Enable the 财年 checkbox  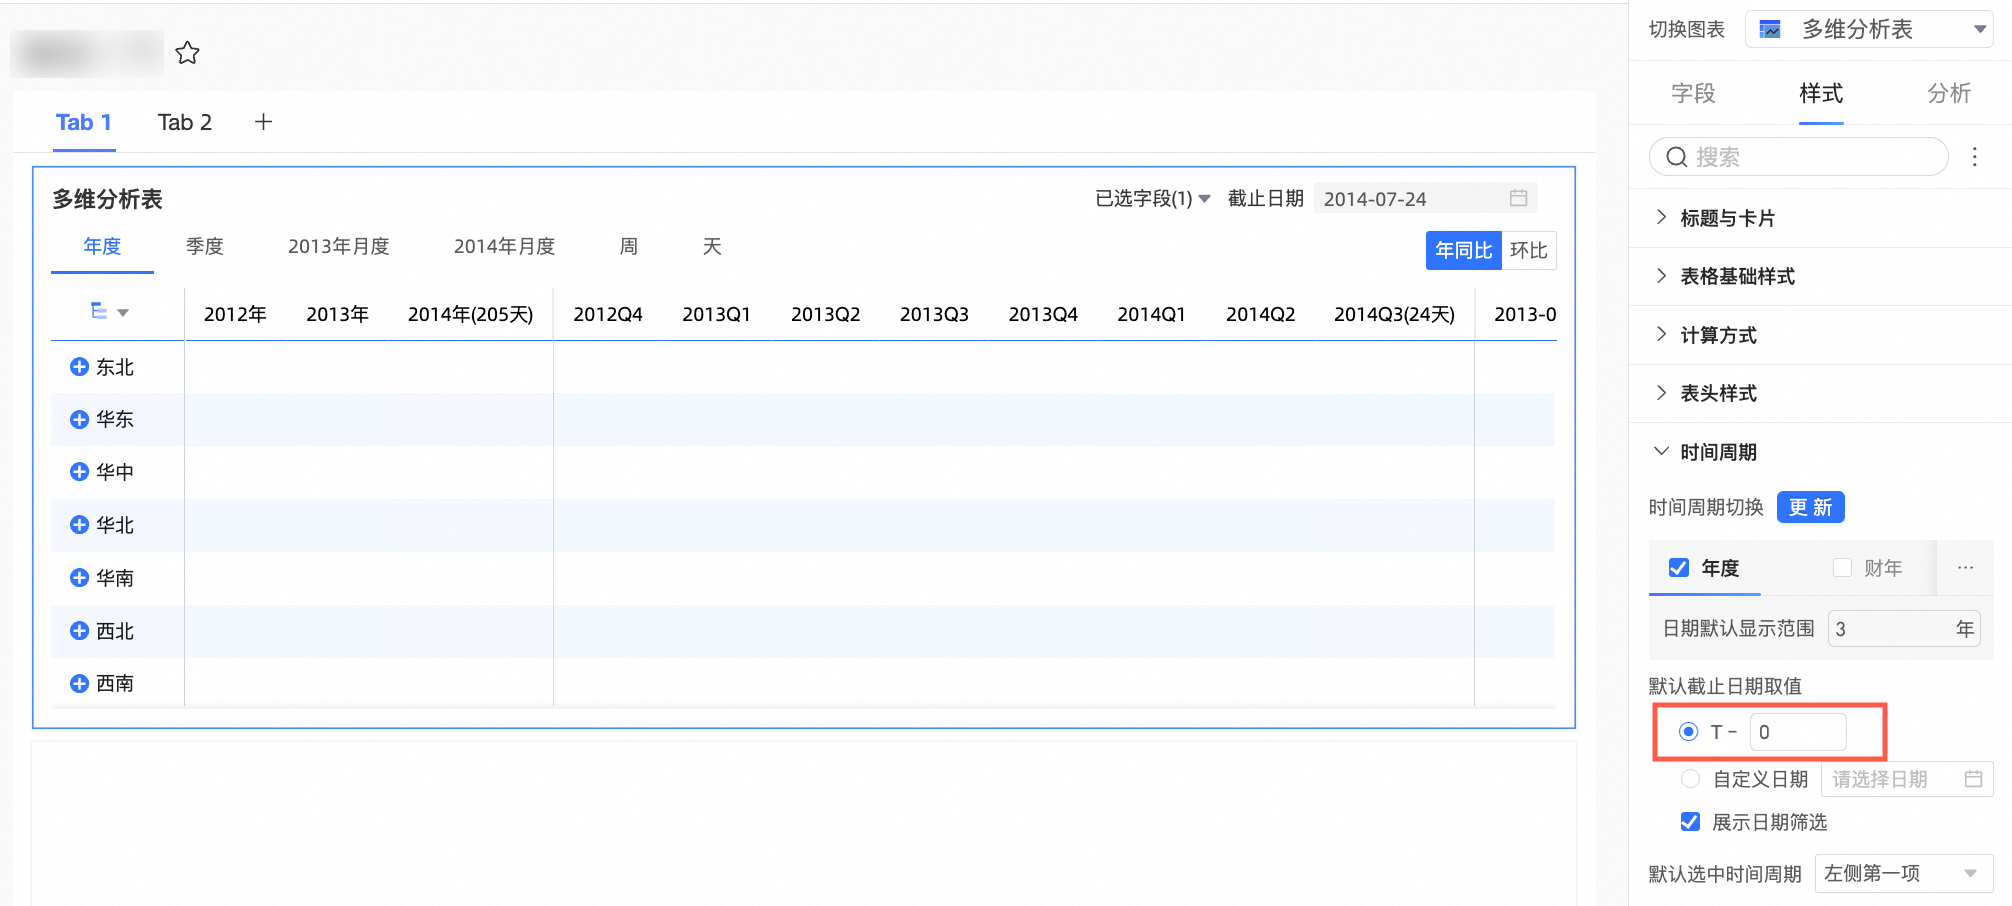(x=1842, y=568)
